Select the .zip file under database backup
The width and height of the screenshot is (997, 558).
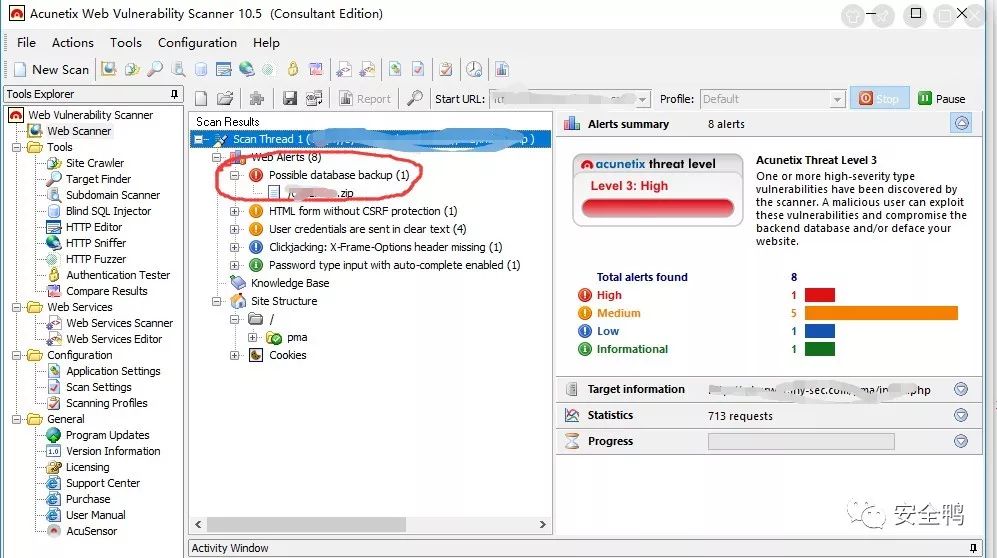[320, 193]
